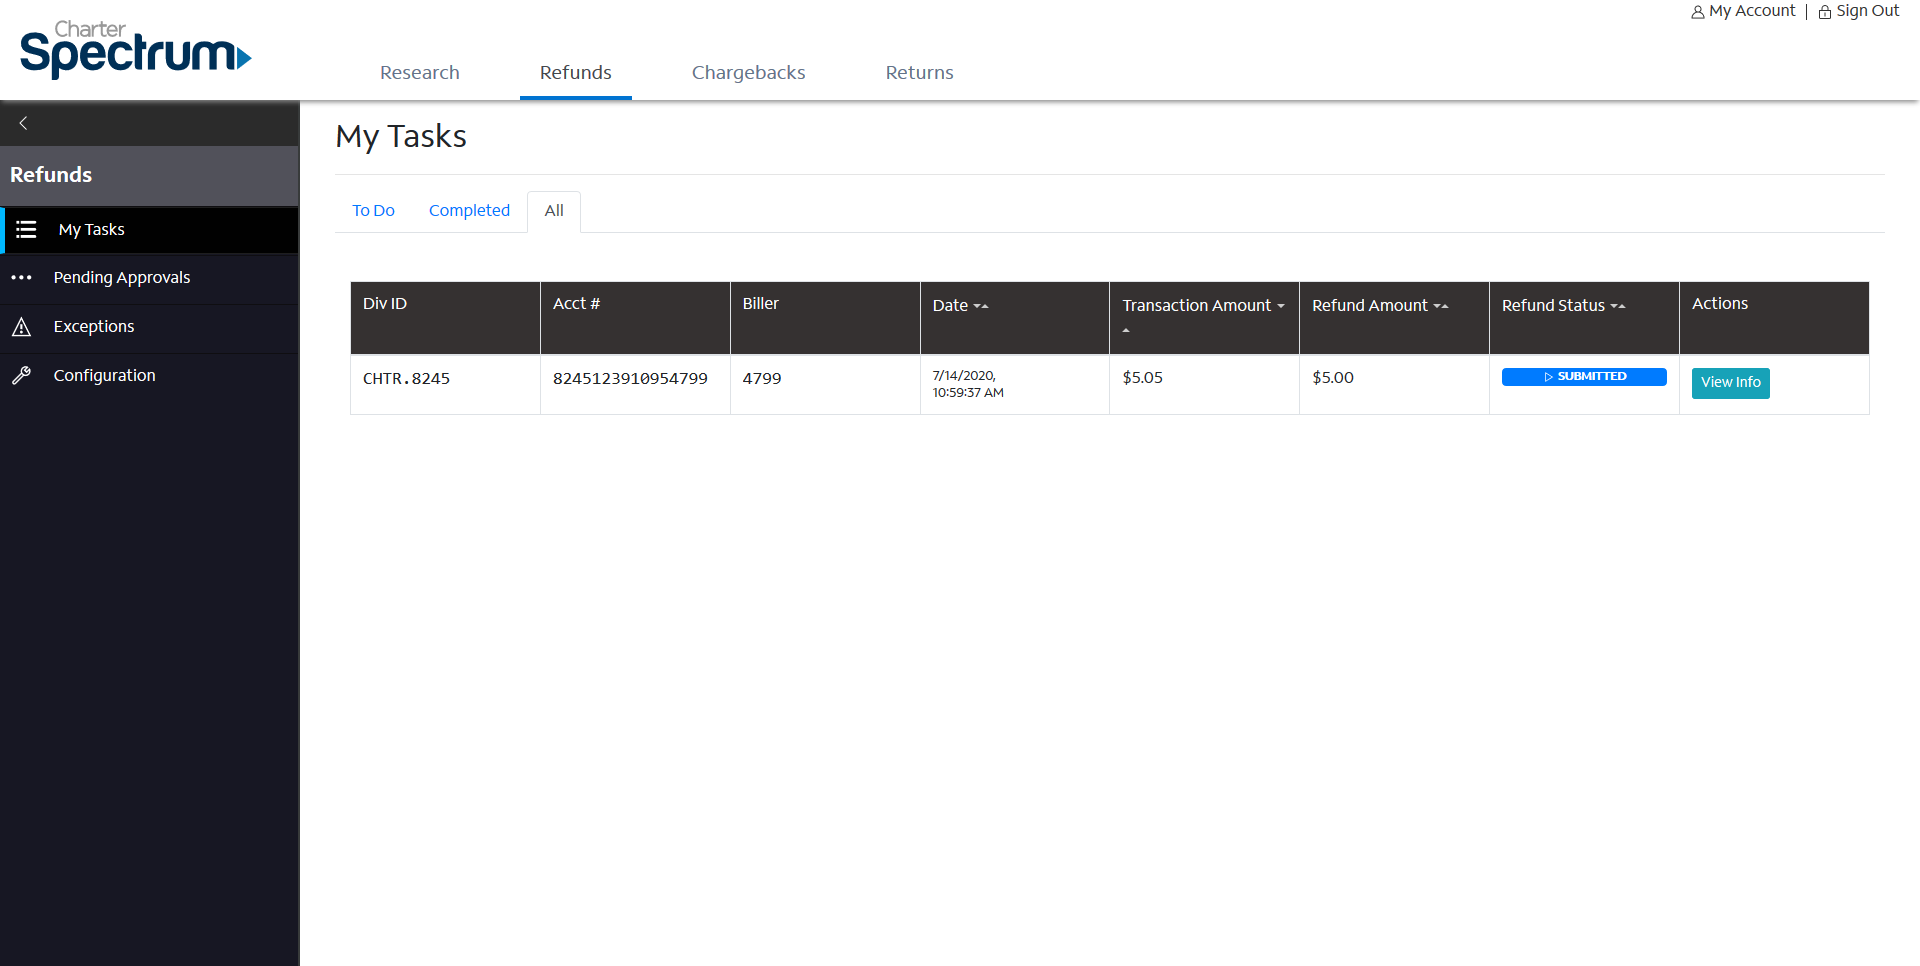The width and height of the screenshot is (1920, 966).
Task: Click the Configuration wrench icon
Action: (x=22, y=376)
